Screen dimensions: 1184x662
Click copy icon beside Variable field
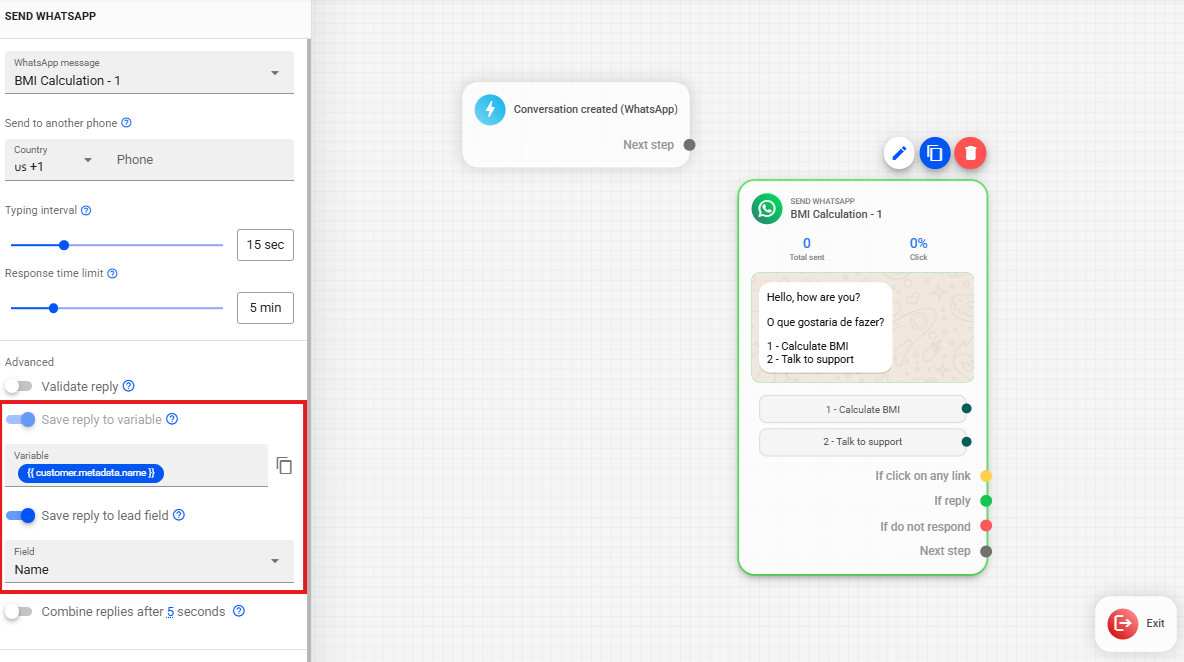pos(284,466)
